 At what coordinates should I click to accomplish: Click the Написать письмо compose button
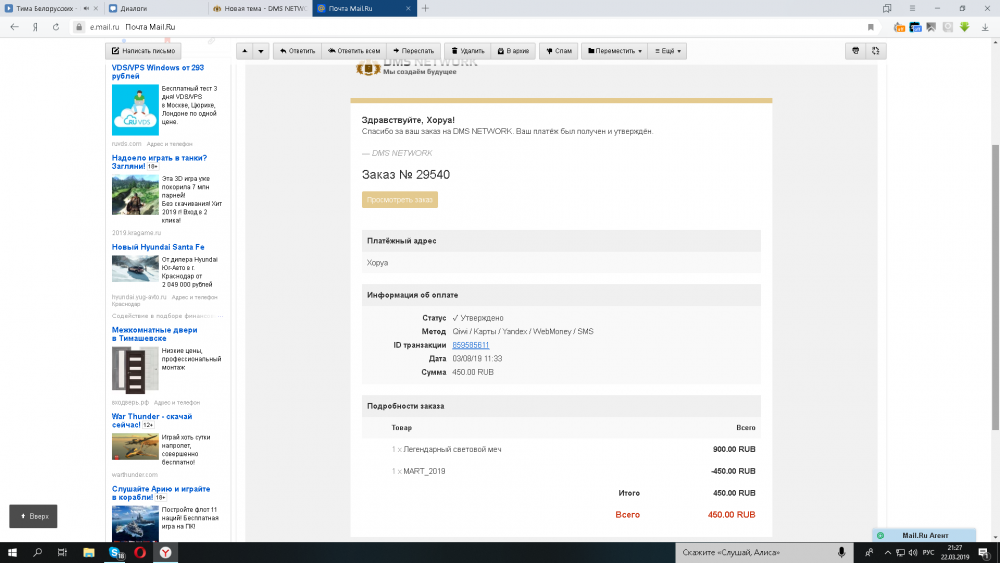[x=145, y=50]
